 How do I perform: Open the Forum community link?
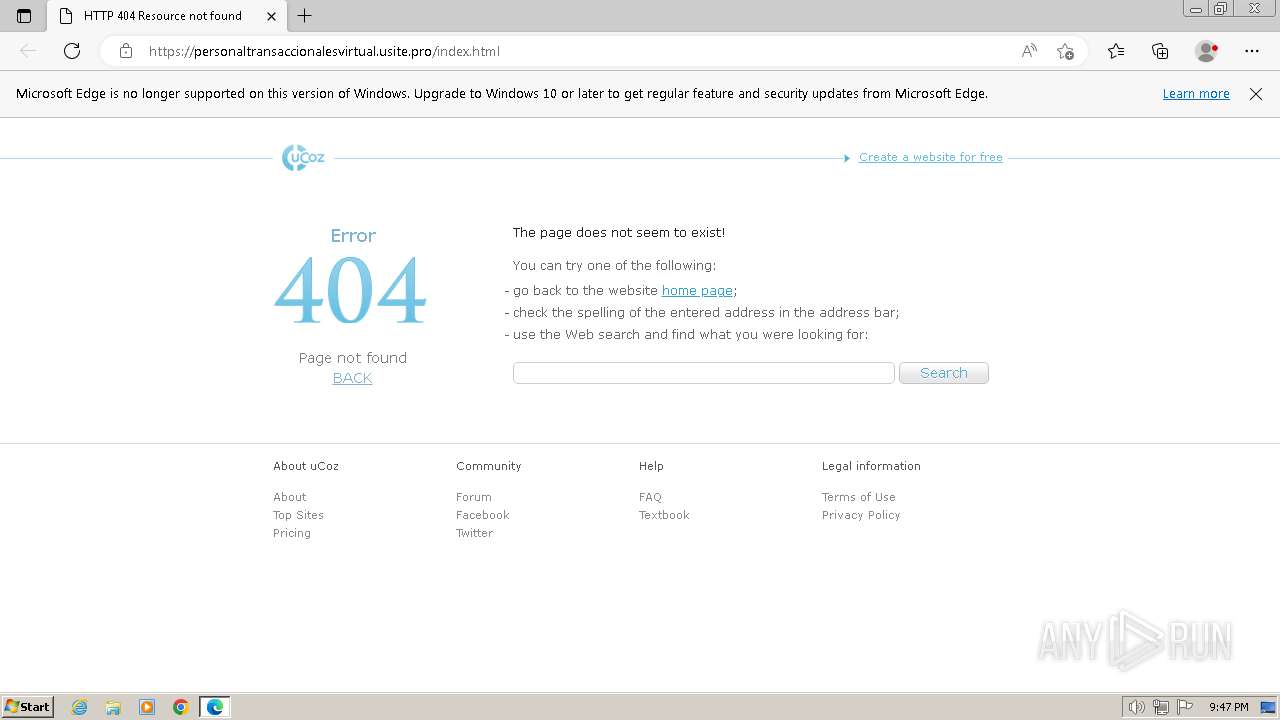(x=474, y=497)
